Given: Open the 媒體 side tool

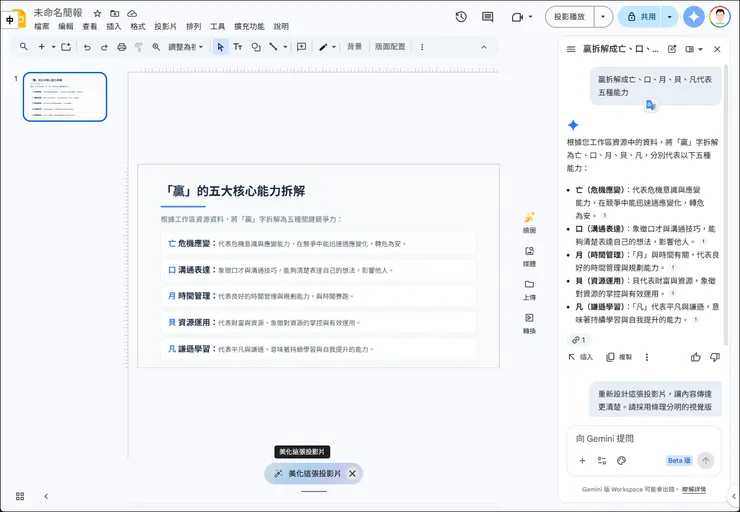Looking at the screenshot, I should point(530,256).
